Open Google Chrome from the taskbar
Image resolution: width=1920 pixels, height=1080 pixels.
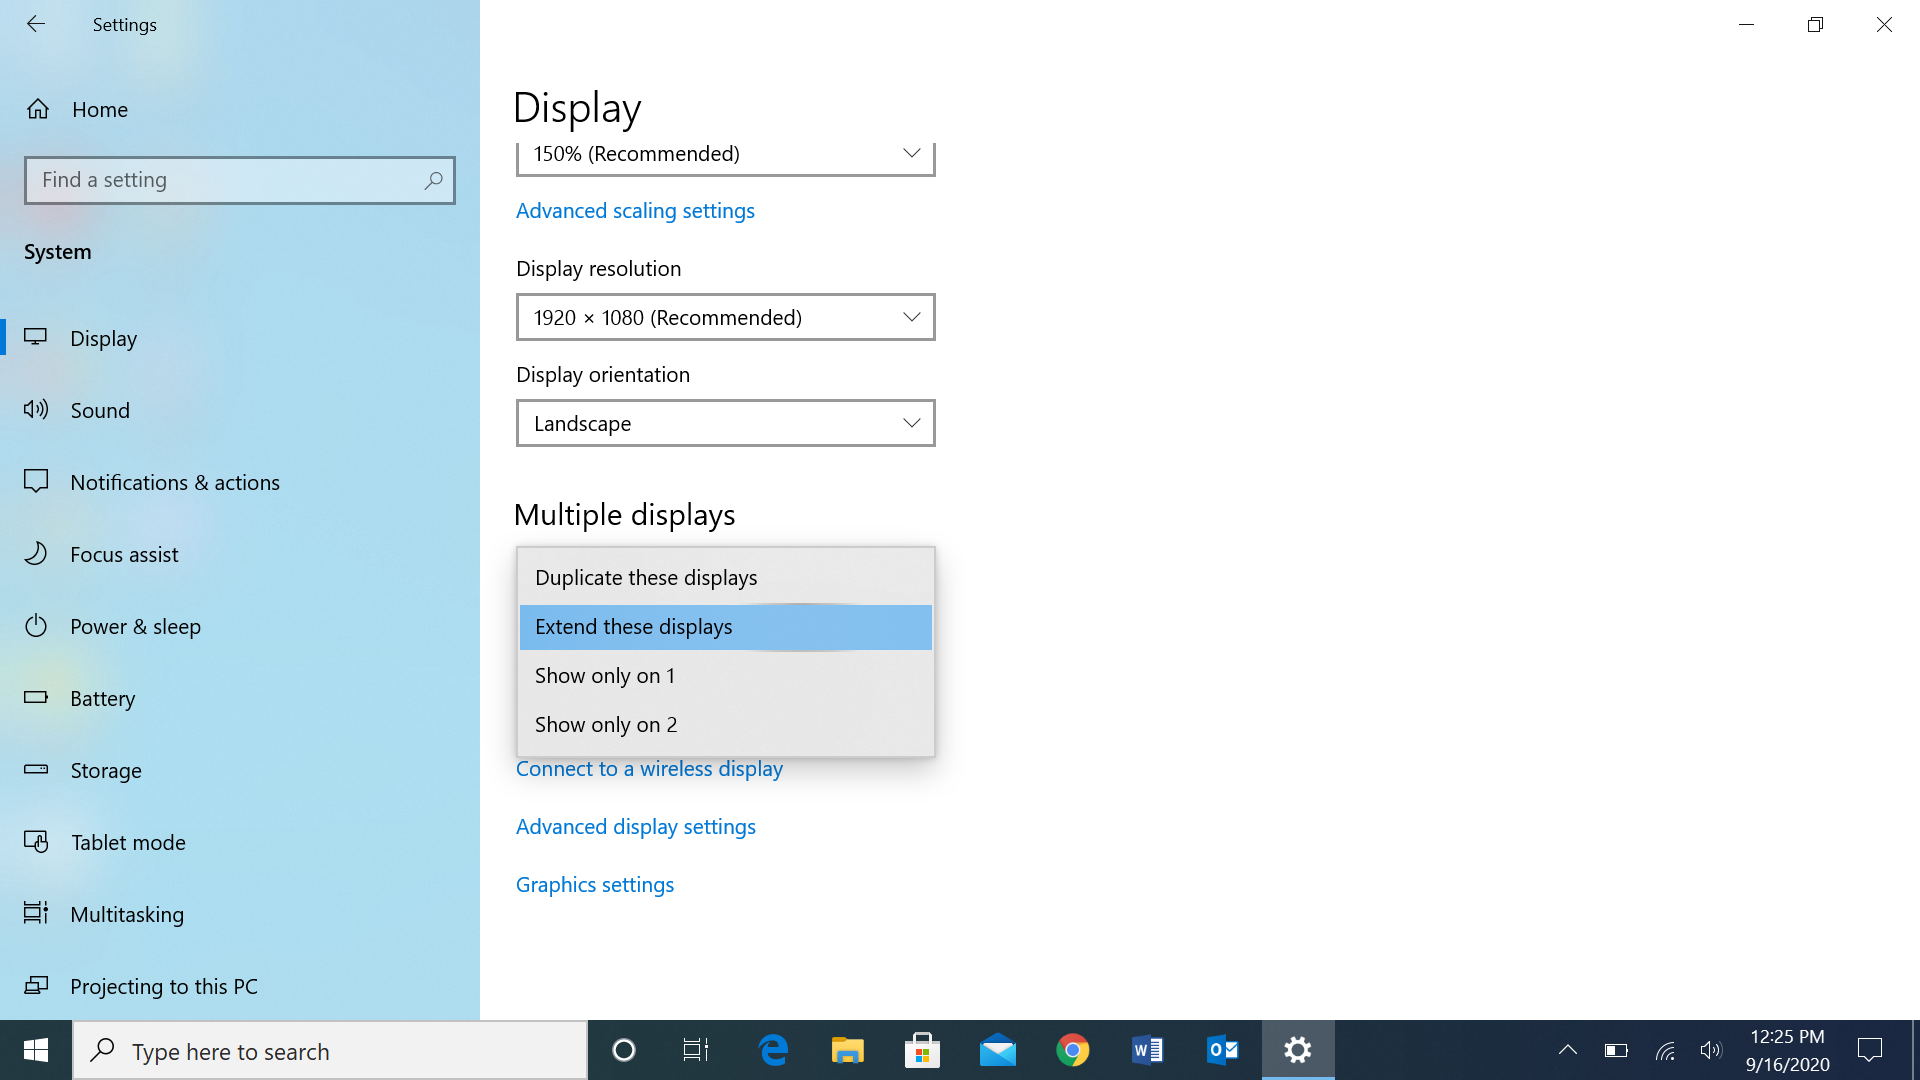[x=1072, y=1050]
